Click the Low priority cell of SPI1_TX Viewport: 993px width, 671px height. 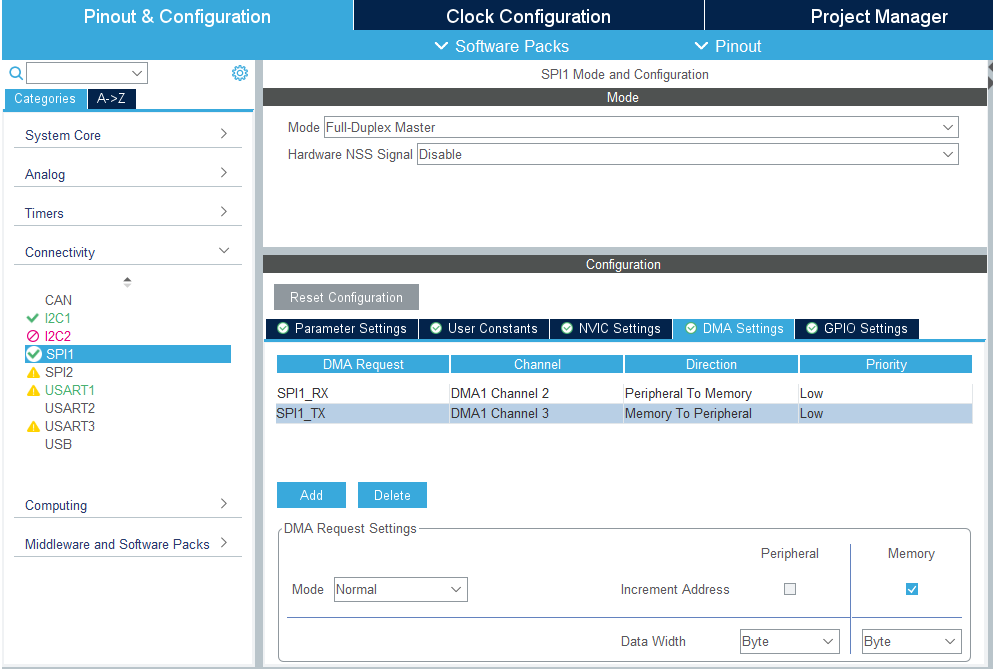[885, 414]
